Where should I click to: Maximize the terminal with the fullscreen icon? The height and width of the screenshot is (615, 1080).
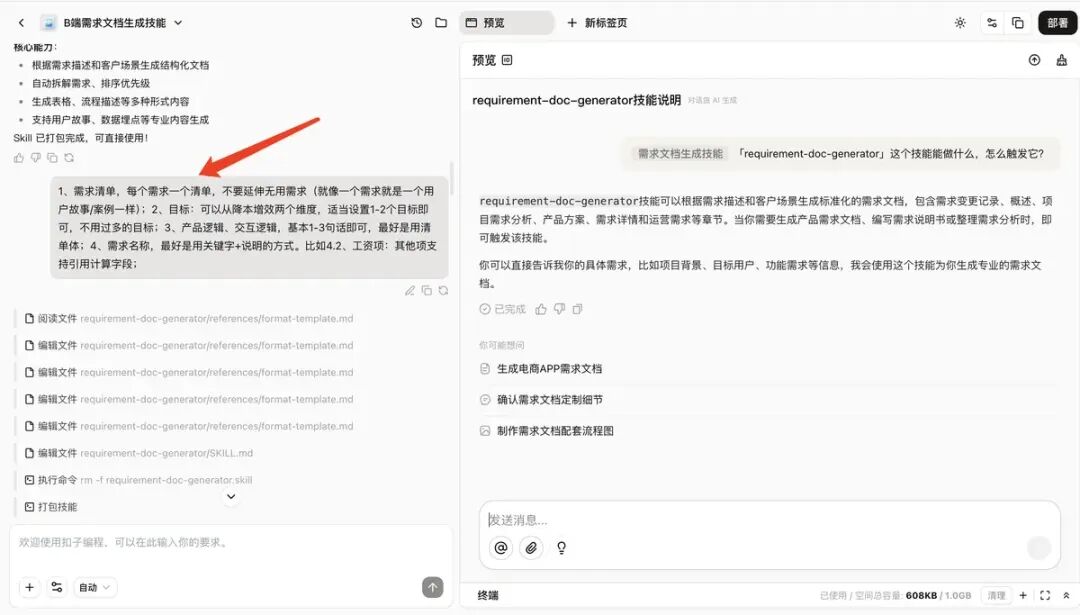1045,596
